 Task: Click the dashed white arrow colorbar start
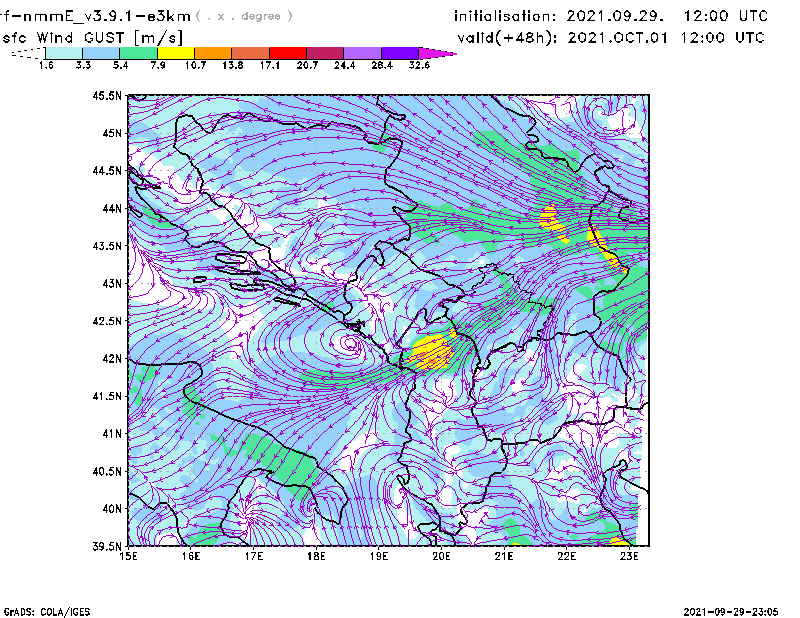(x=28, y=53)
